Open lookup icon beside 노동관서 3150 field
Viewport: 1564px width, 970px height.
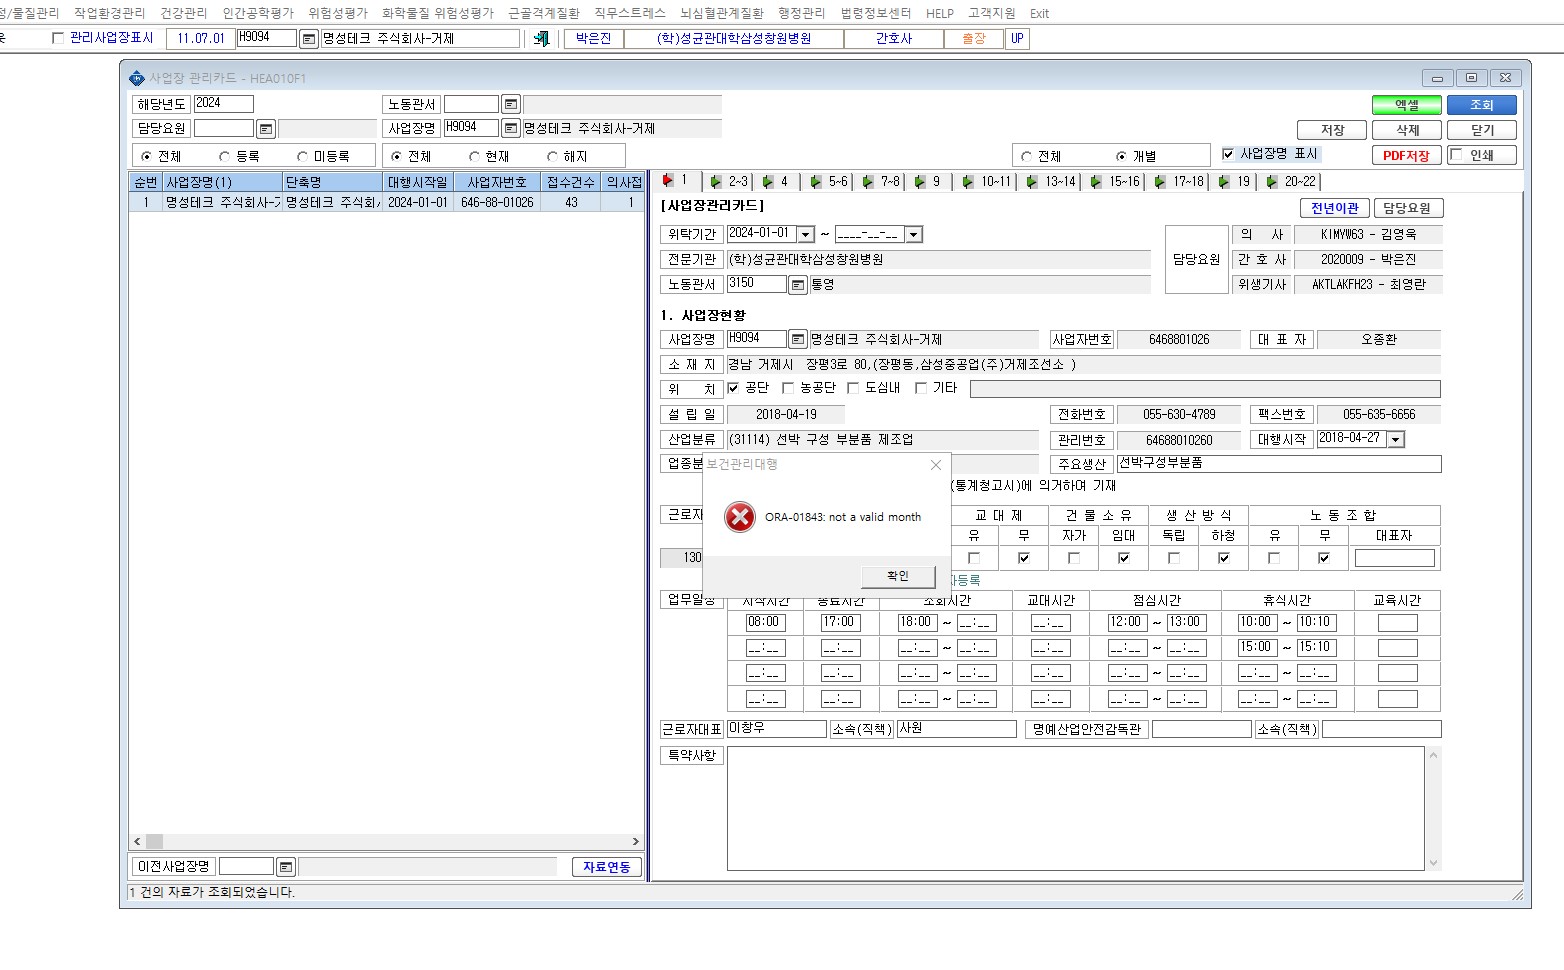(x=797, y=285)
